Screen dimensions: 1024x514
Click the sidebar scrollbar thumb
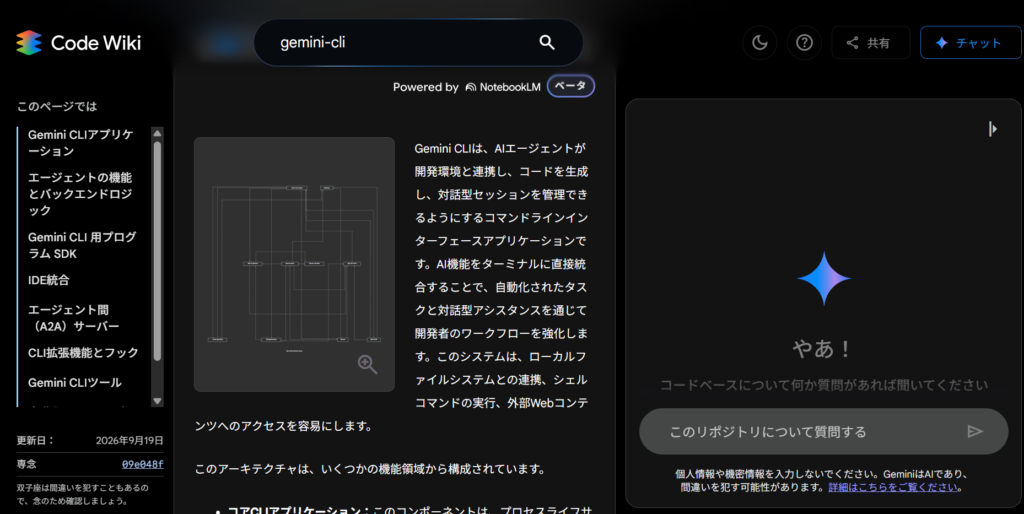(157, 251)
